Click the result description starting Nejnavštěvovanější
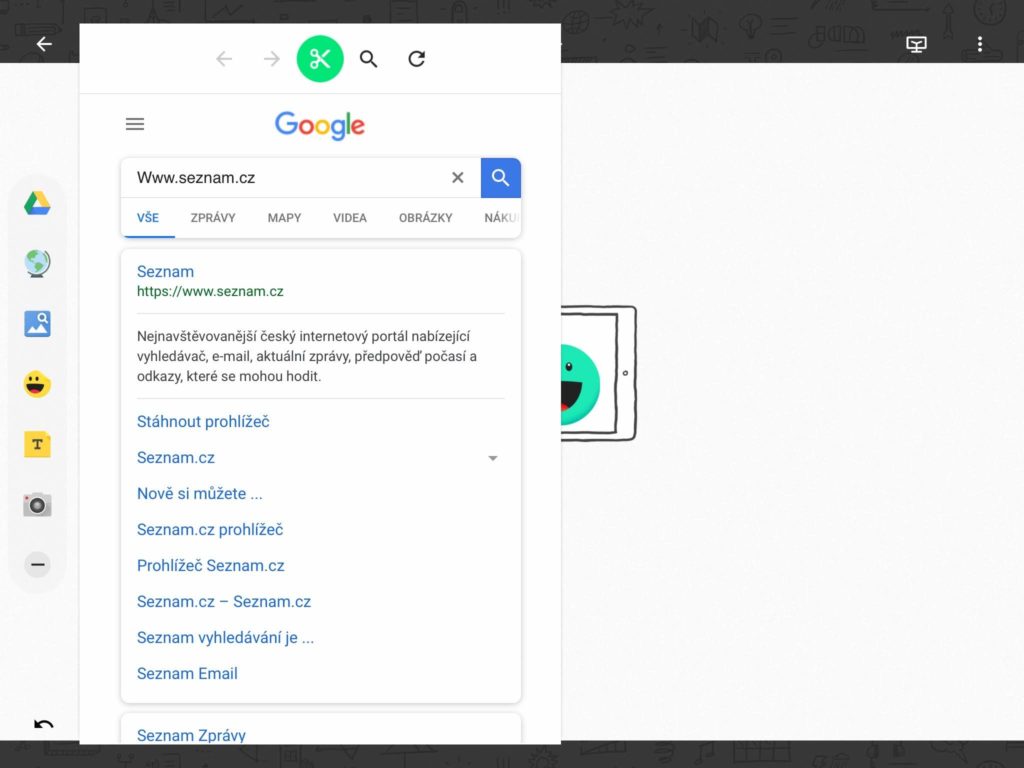Viewport: 1024px width, 768px height. pyautogui.click(x=307, y=357)
